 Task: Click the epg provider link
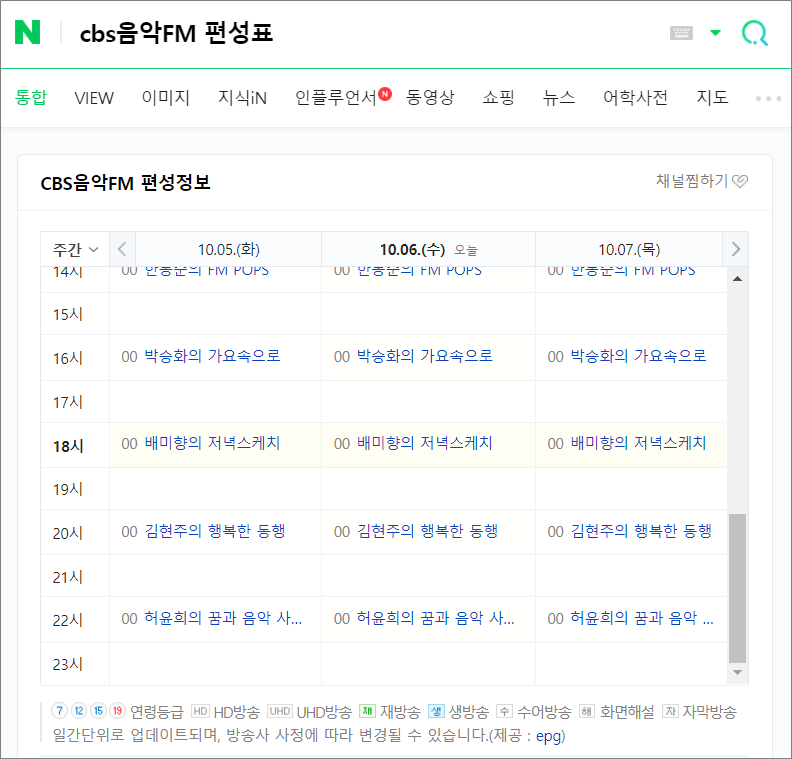[549, 736]
